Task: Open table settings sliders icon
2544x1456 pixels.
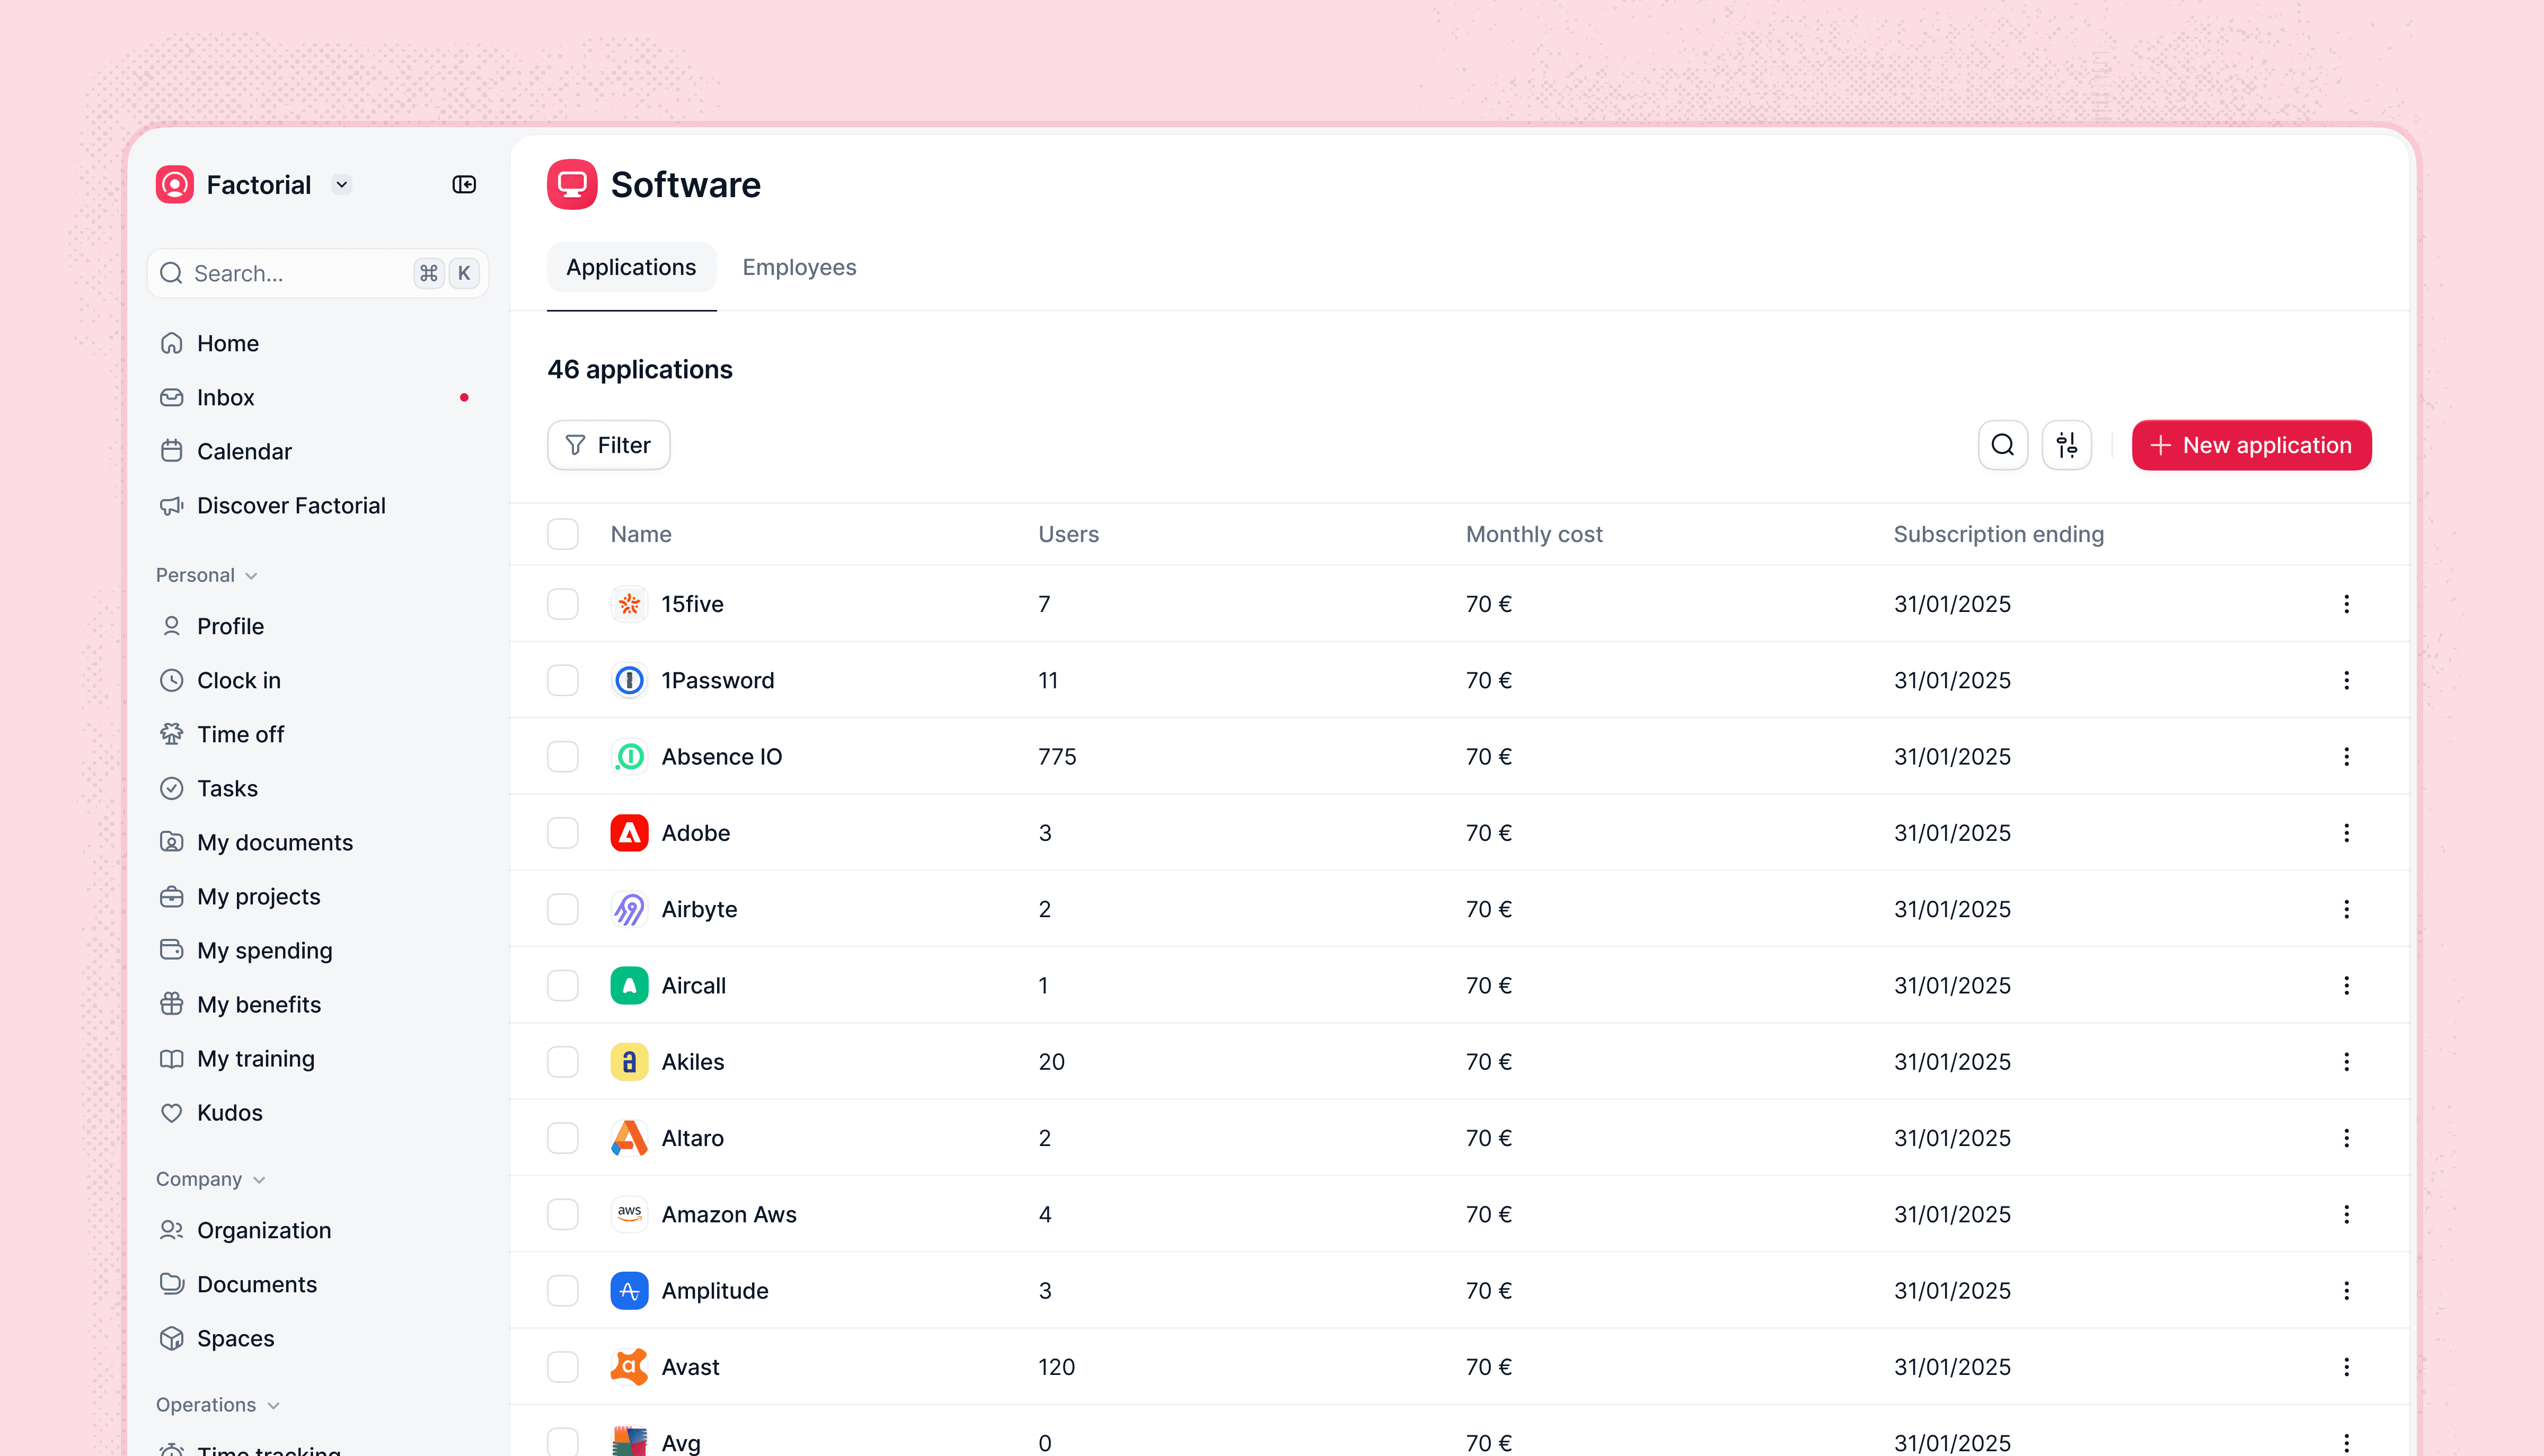Action: coord(2067,445)
